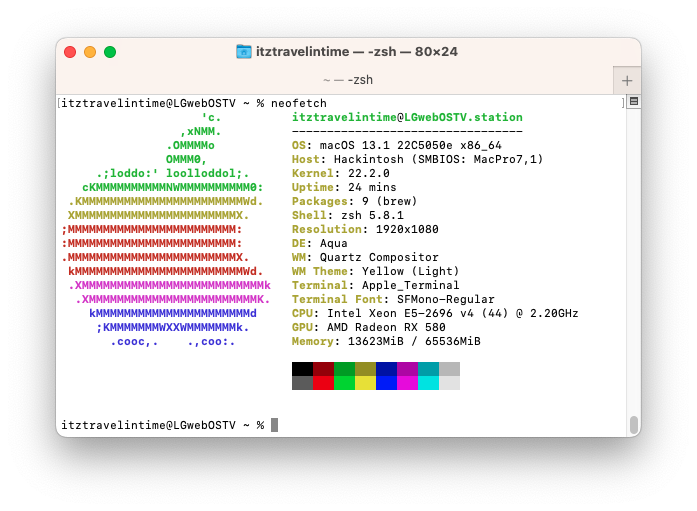Screen dimensions: 697x511
Task: Click the teal color block
Action: [429, 369]
